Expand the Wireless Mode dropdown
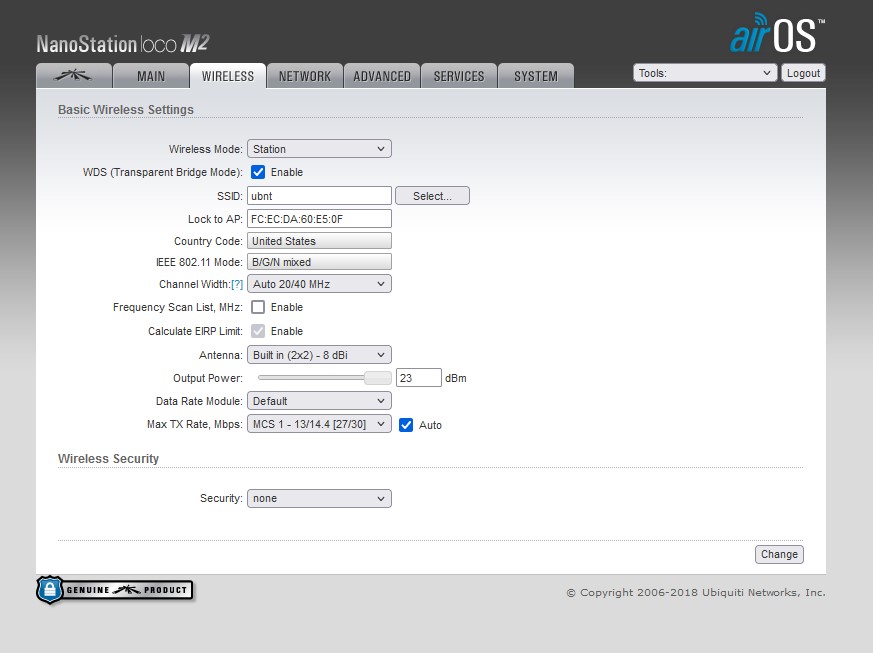873x653 pixels. pyautogui.click(x=320, y=149)
